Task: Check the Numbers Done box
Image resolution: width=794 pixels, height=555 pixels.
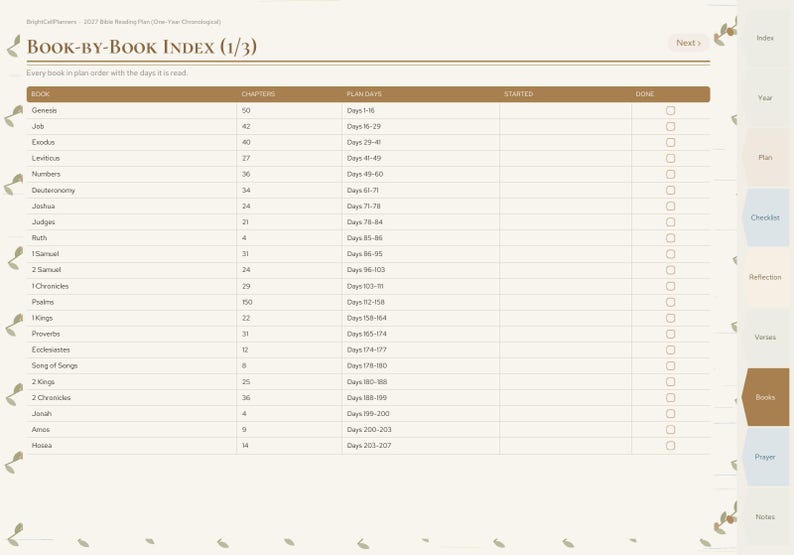Action: coord(670,174)
